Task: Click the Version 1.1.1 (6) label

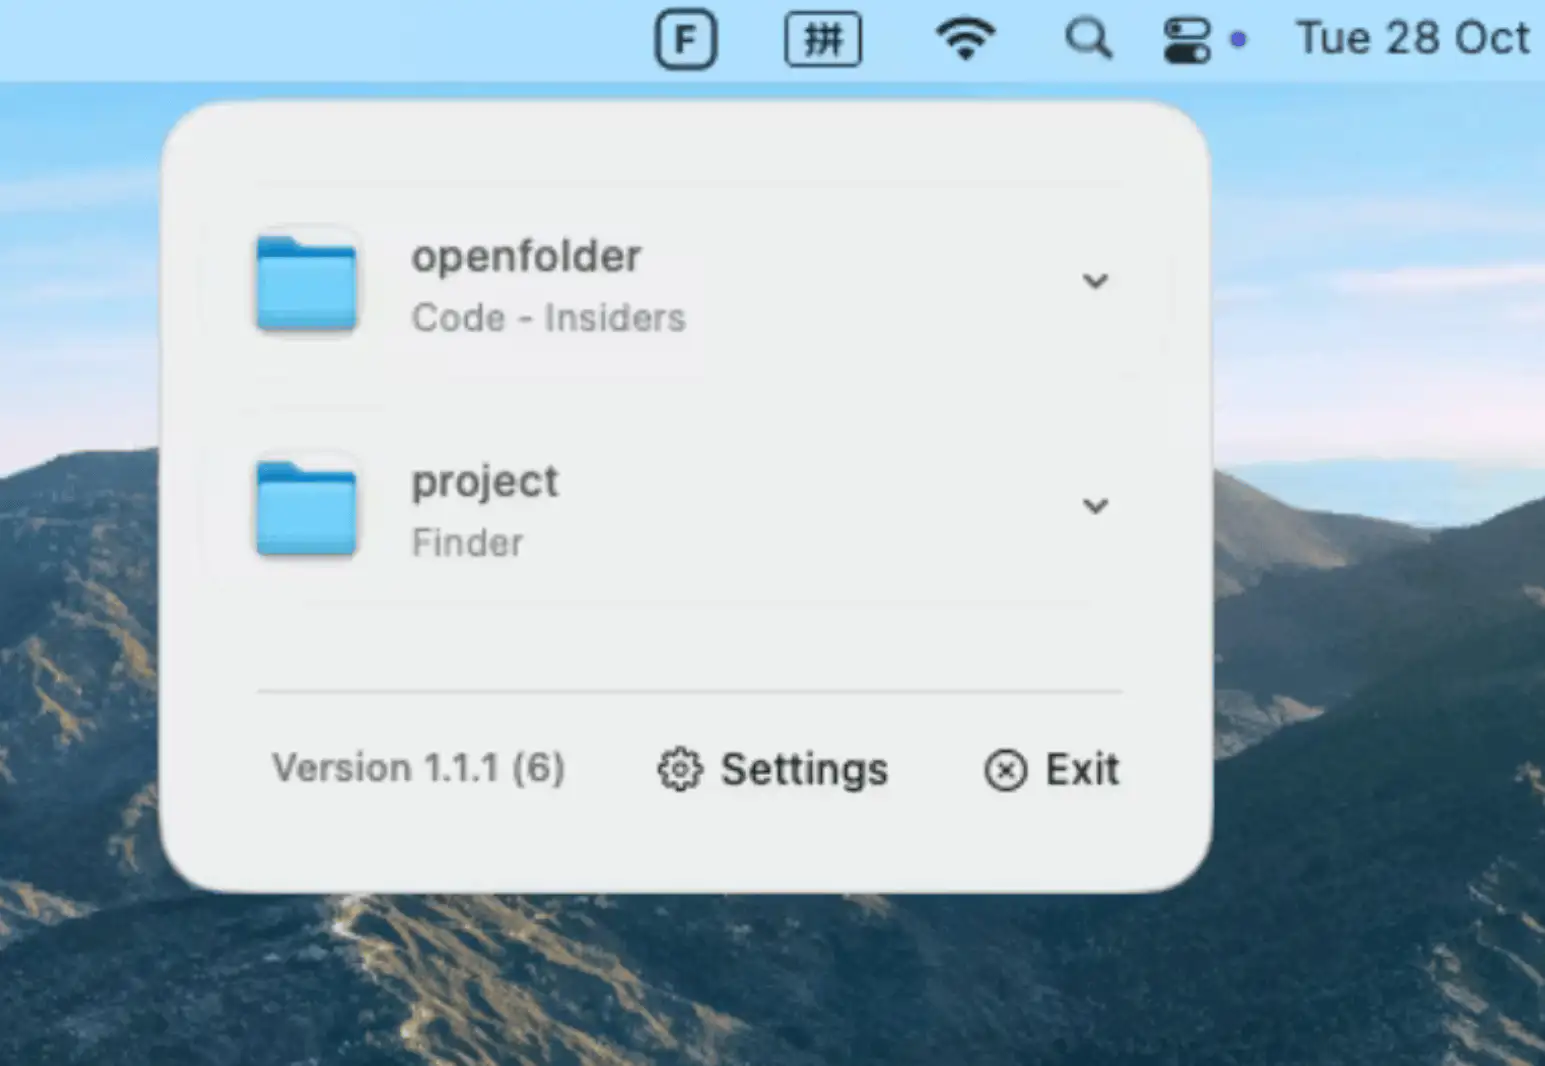Action: (418, 768)
